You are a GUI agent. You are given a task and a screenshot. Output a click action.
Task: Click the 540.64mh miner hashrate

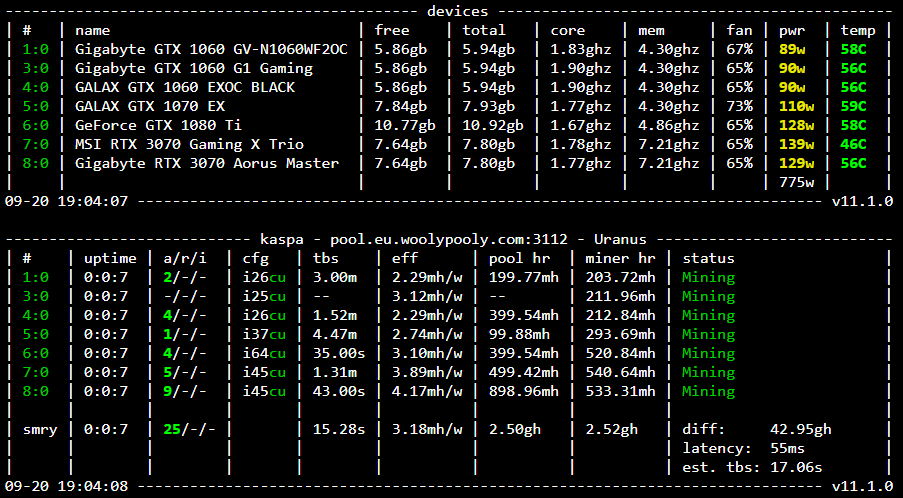click(x=620, y=372)
